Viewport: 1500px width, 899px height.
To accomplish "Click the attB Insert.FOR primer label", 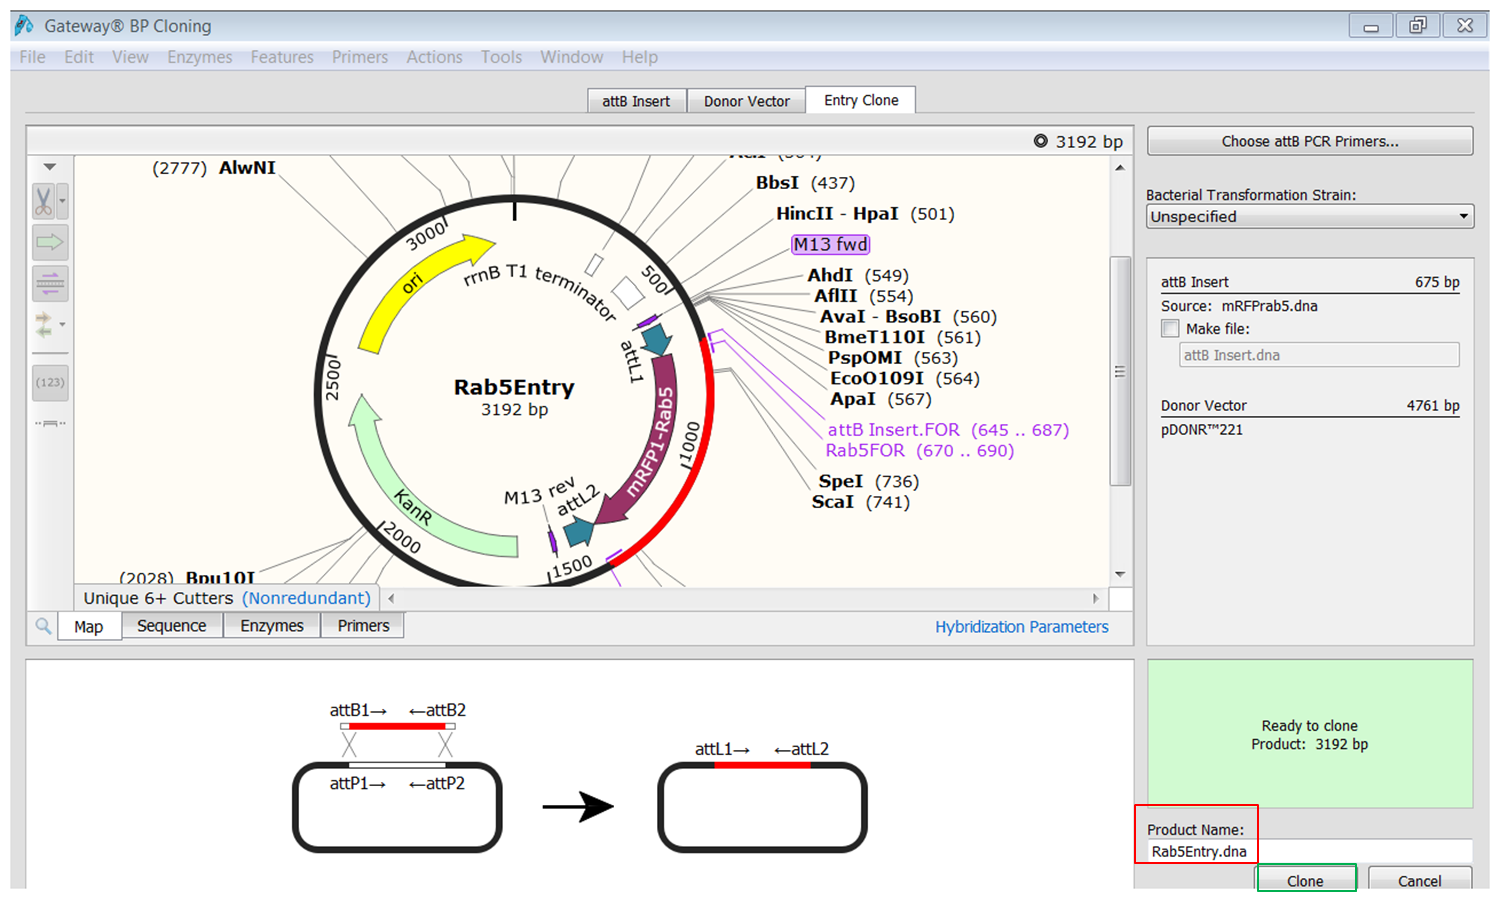I will point(948,430).
